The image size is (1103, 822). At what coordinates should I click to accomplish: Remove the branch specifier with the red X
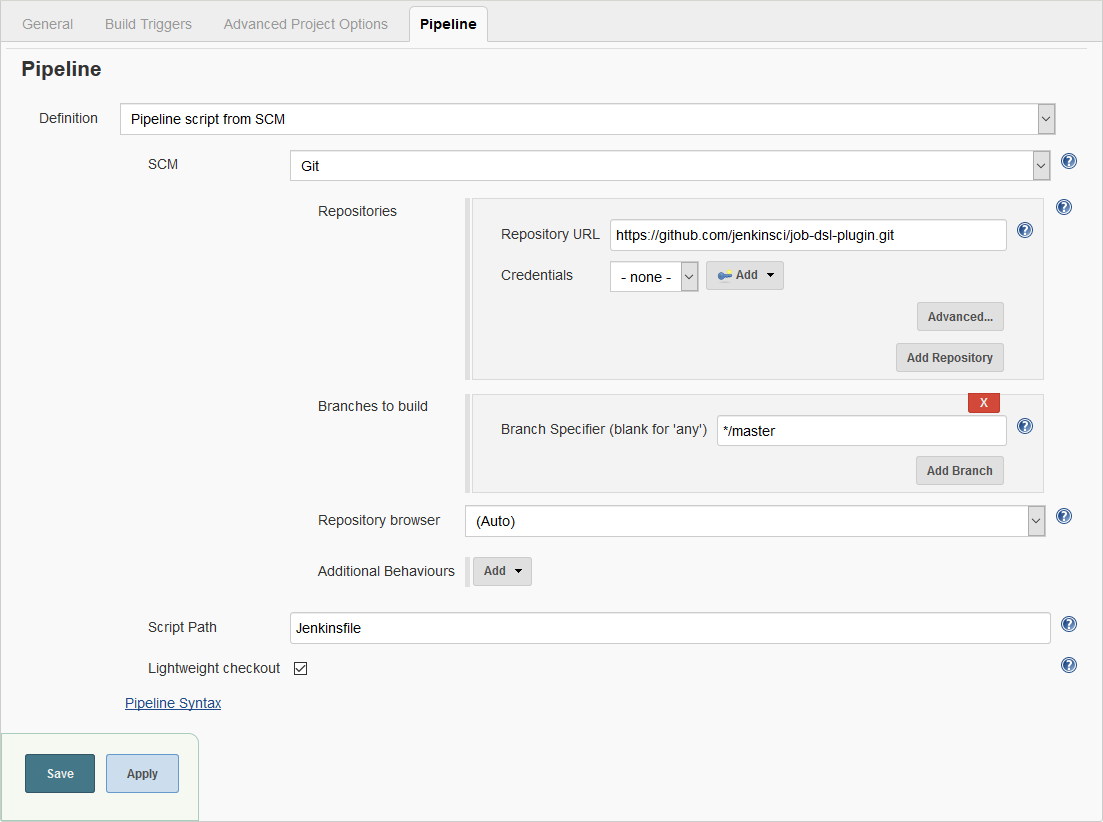tap(983, 402)
